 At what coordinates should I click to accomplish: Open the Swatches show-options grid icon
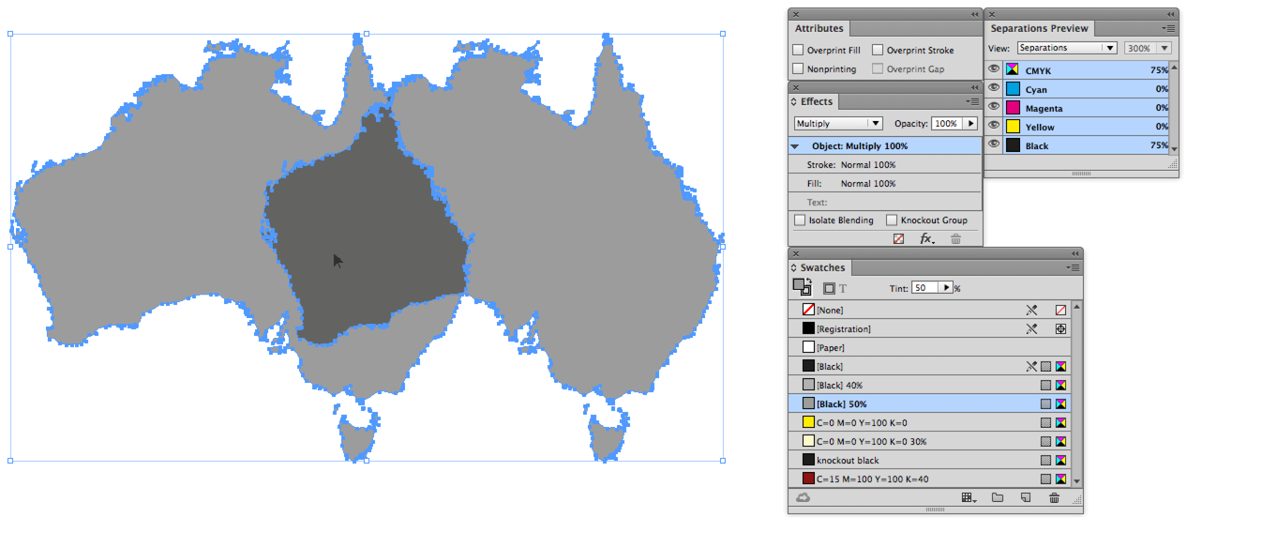(968, 498)
